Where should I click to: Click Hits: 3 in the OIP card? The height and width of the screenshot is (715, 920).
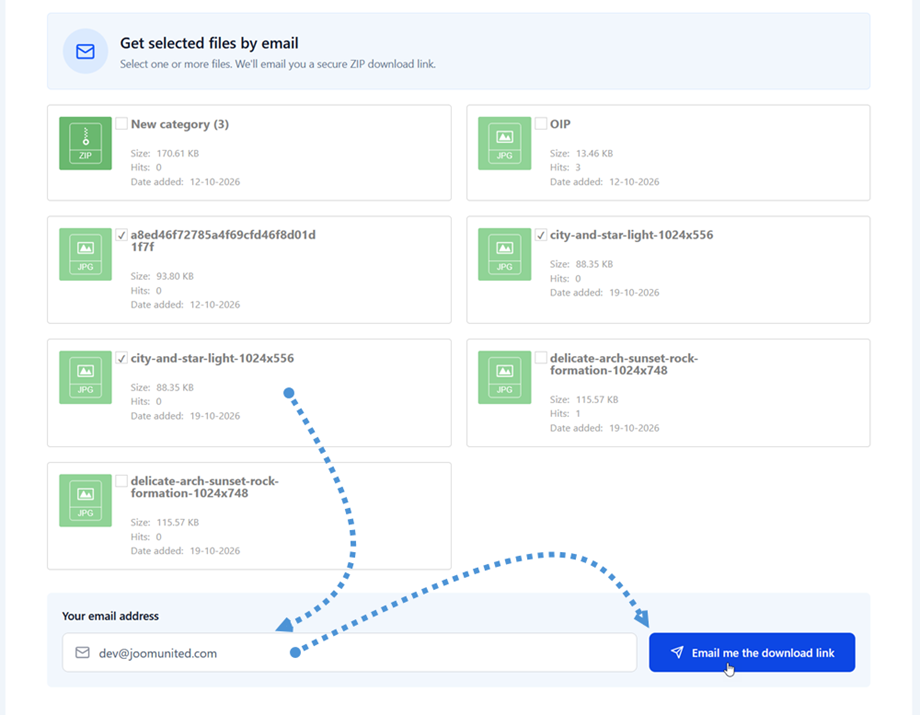pos(565,168)
